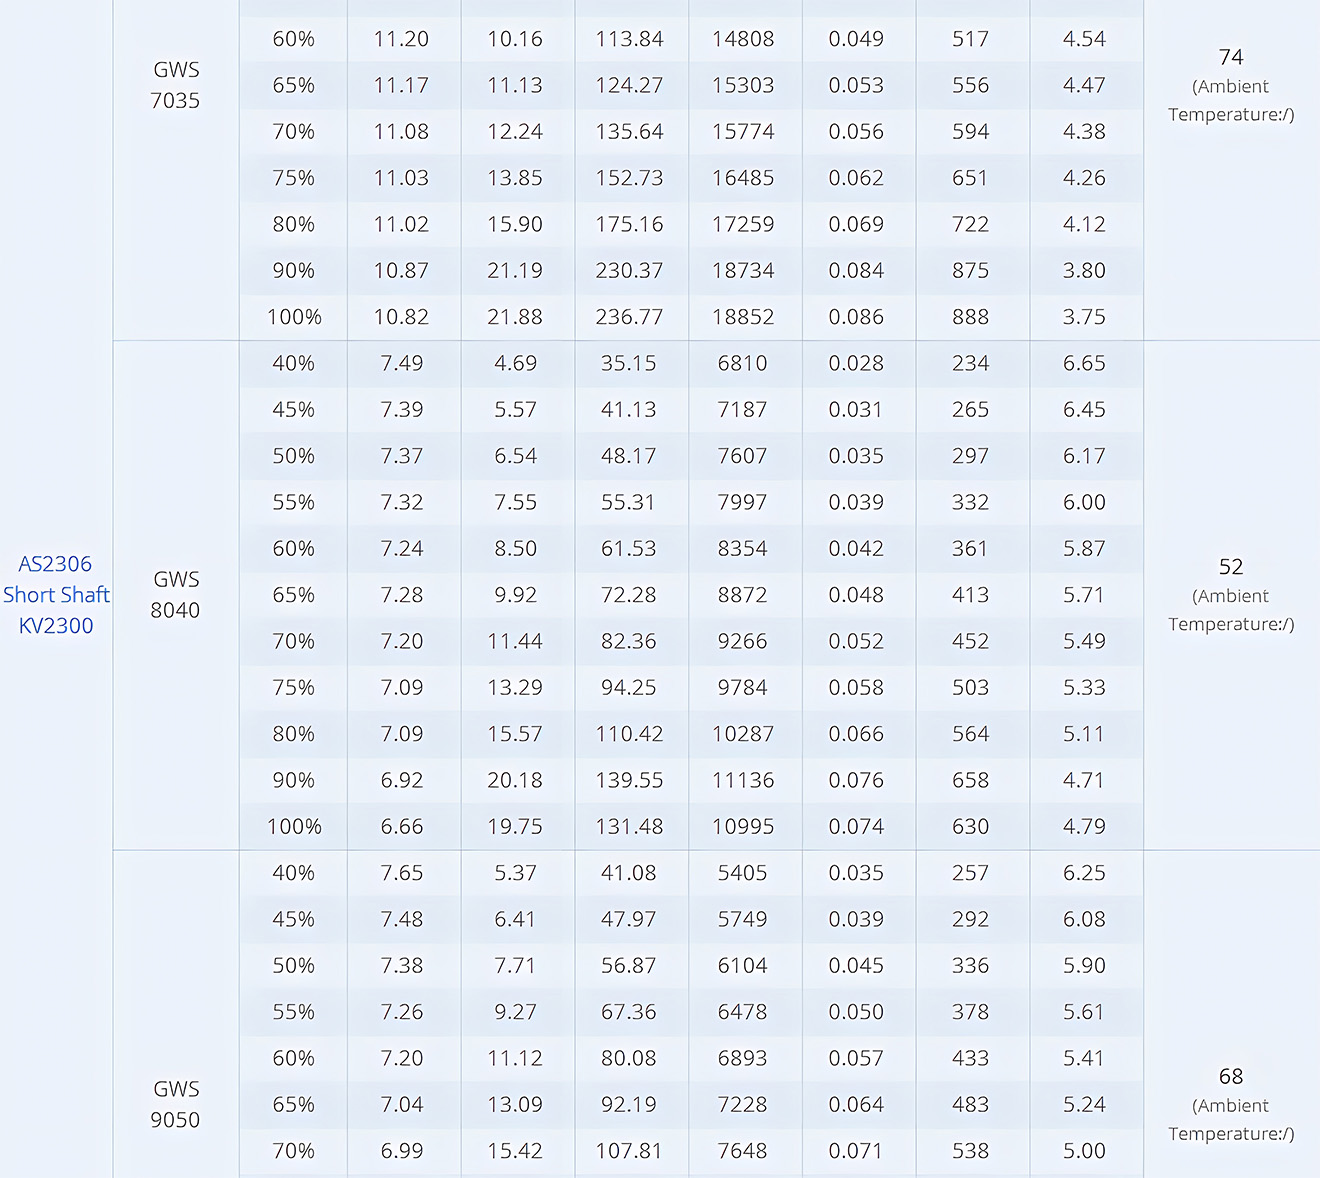Select the 0.086 value cell
Viewport: 1320px width, 1178px height.
coord(856,317)
